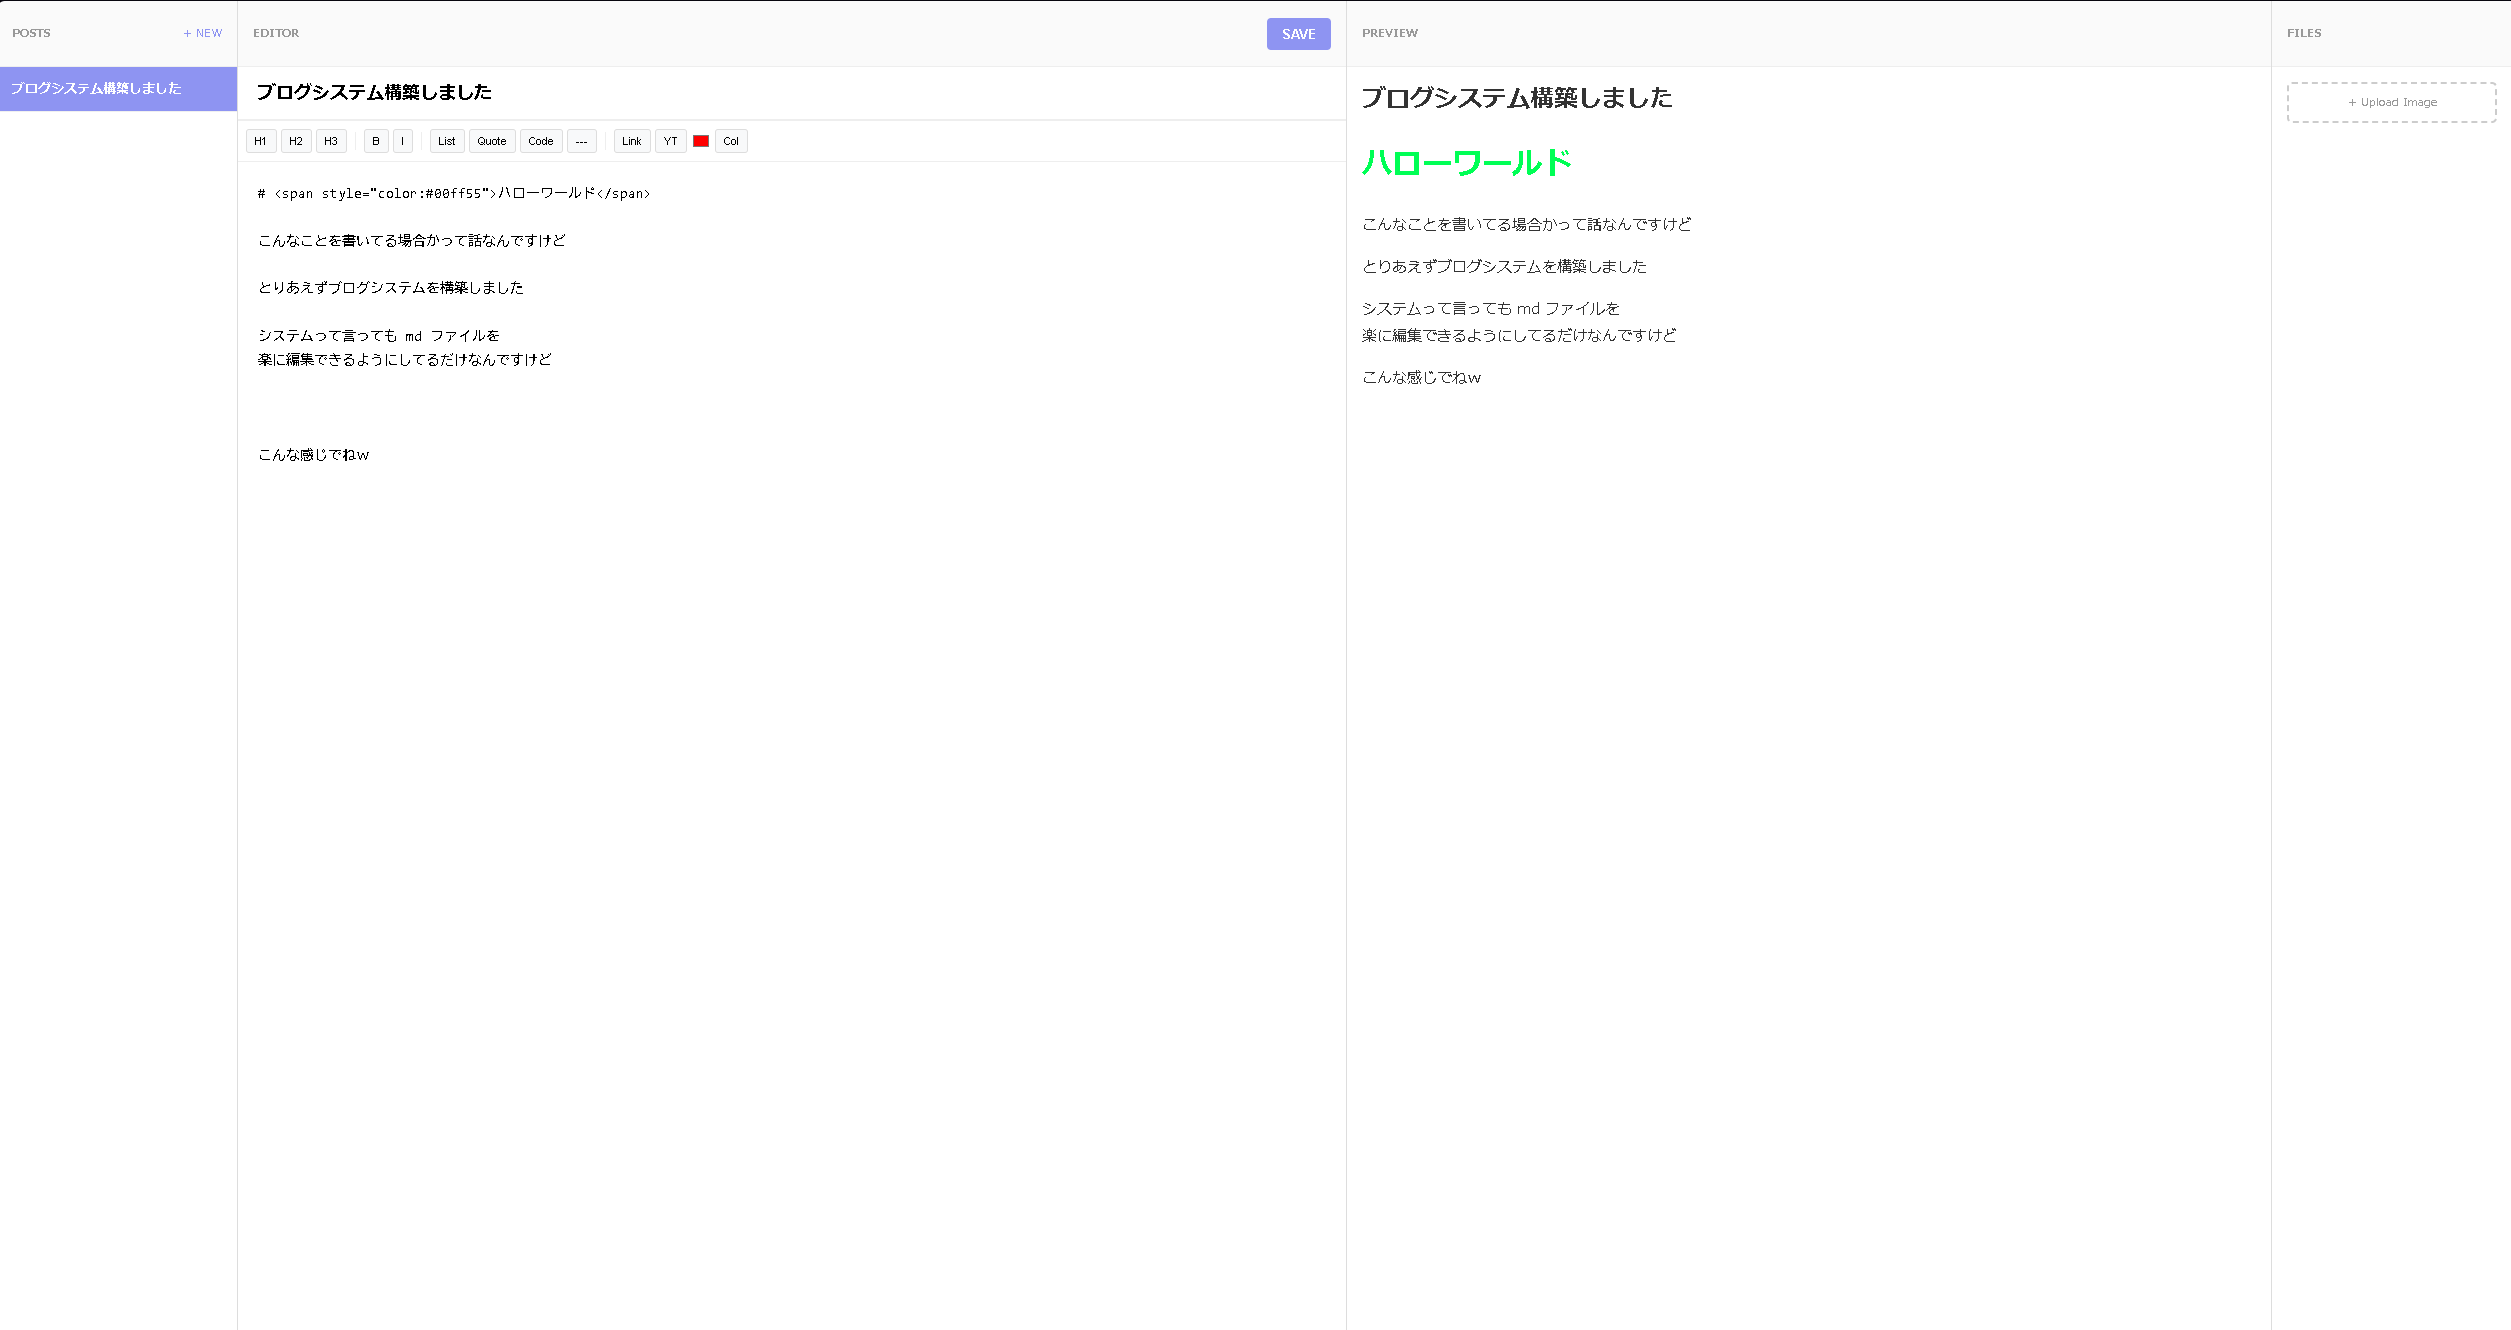Embed YouTube video with the YT button
The width and height of the screenshot is (2511, 1330).
point(671,141)
